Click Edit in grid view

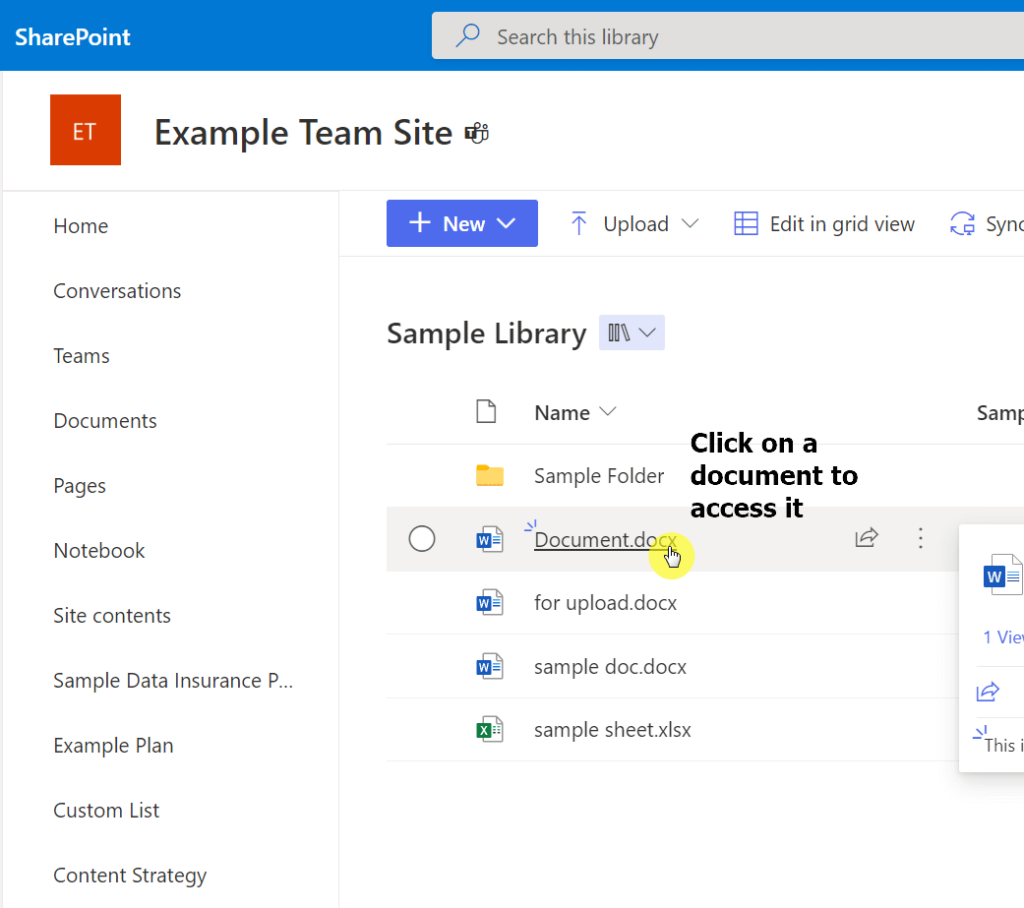(824, 223)
